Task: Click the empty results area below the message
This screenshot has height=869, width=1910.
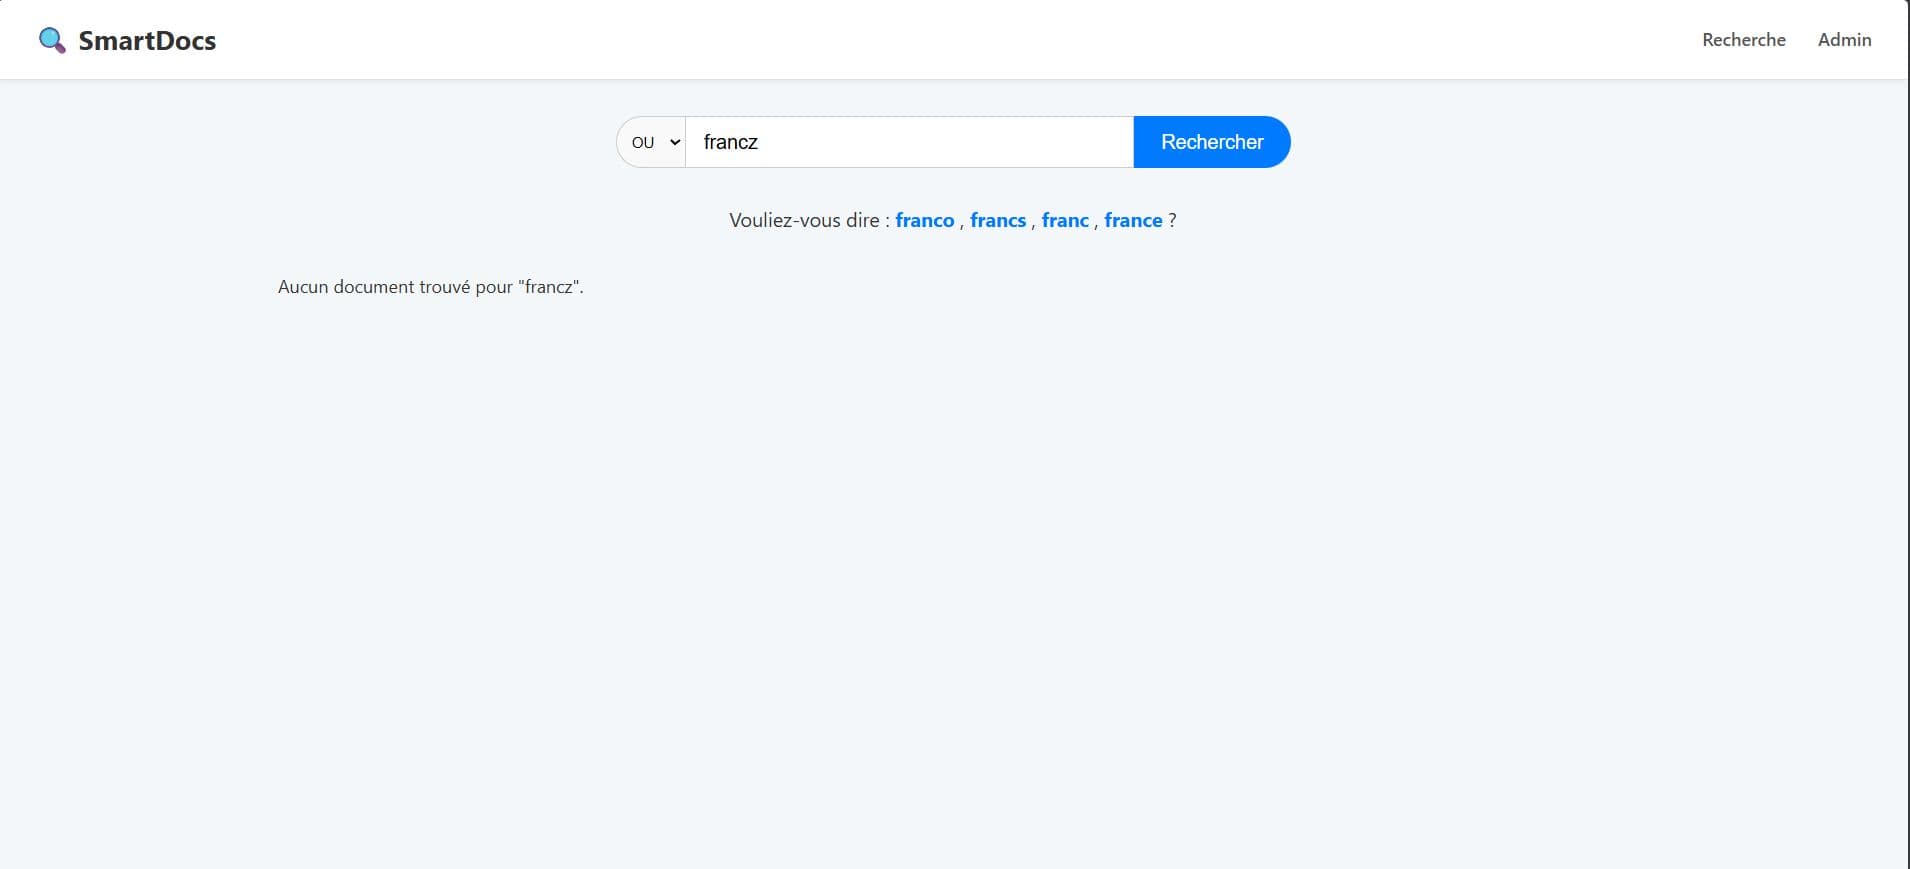Action: pyautogui.click(x=955, y=580)
